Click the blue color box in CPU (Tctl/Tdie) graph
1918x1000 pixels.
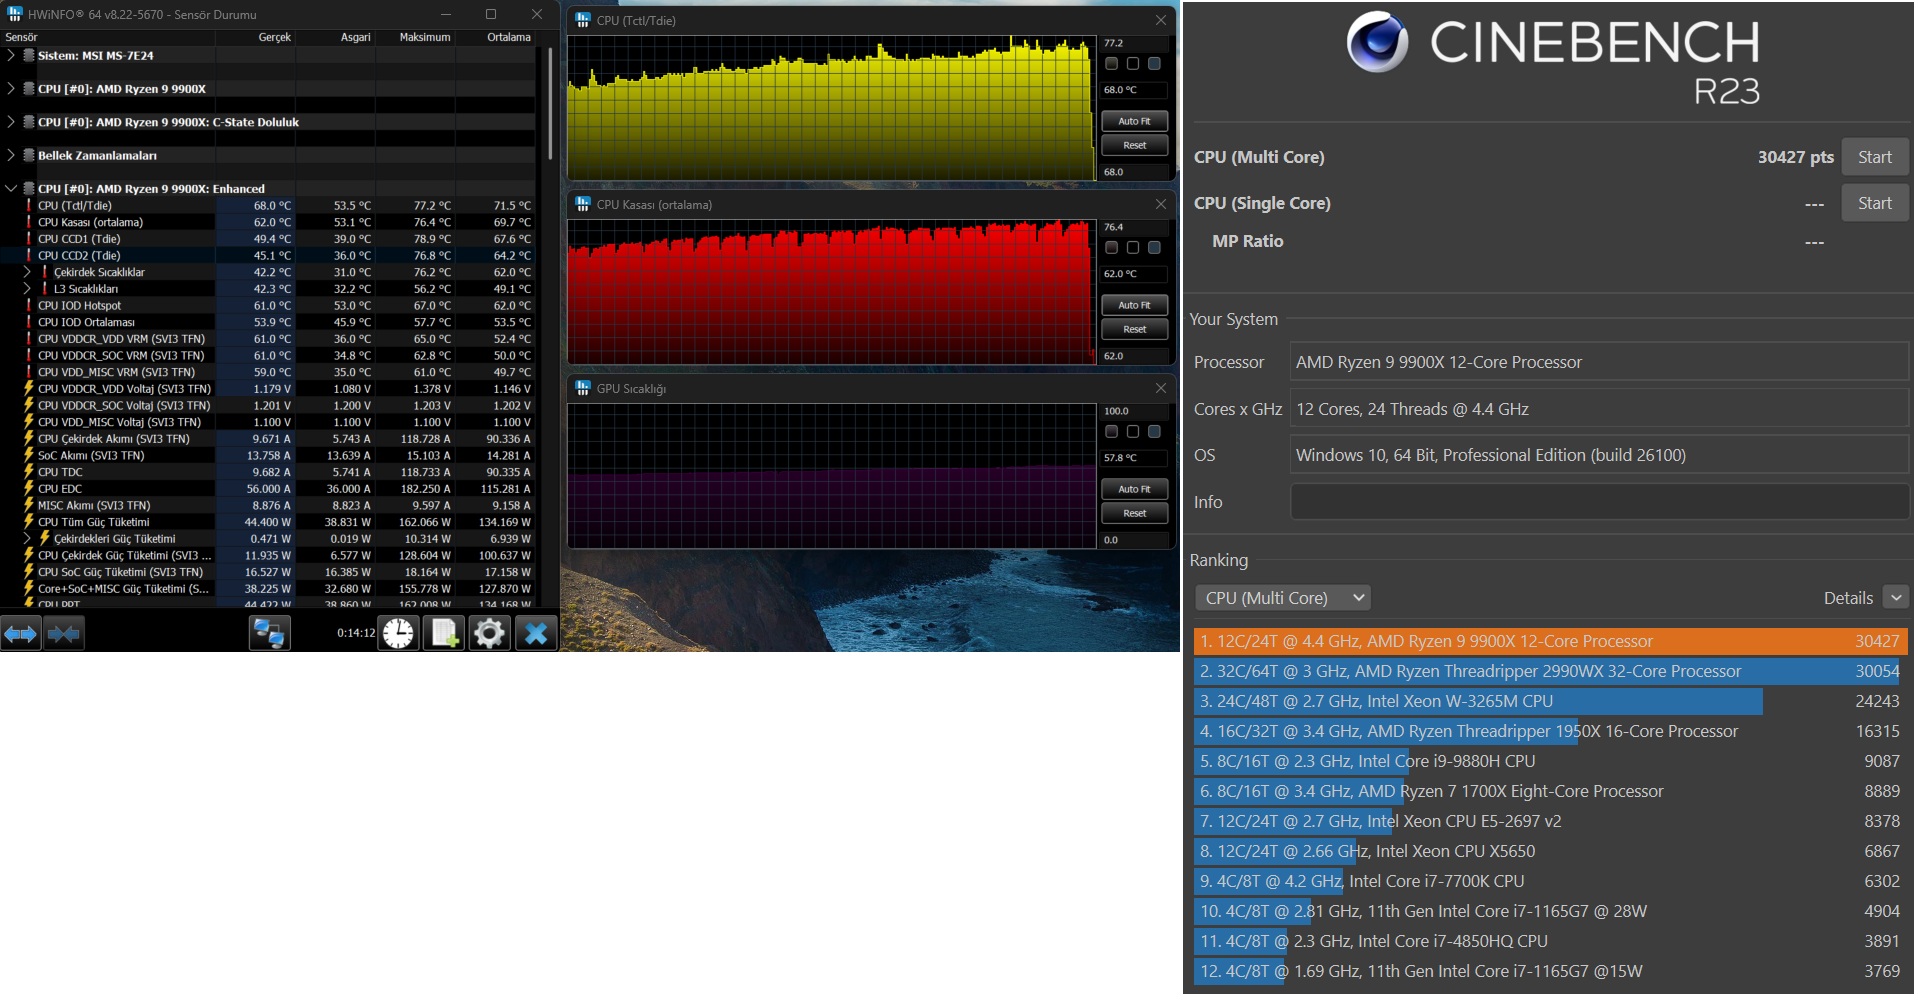tap(1154, 63)
